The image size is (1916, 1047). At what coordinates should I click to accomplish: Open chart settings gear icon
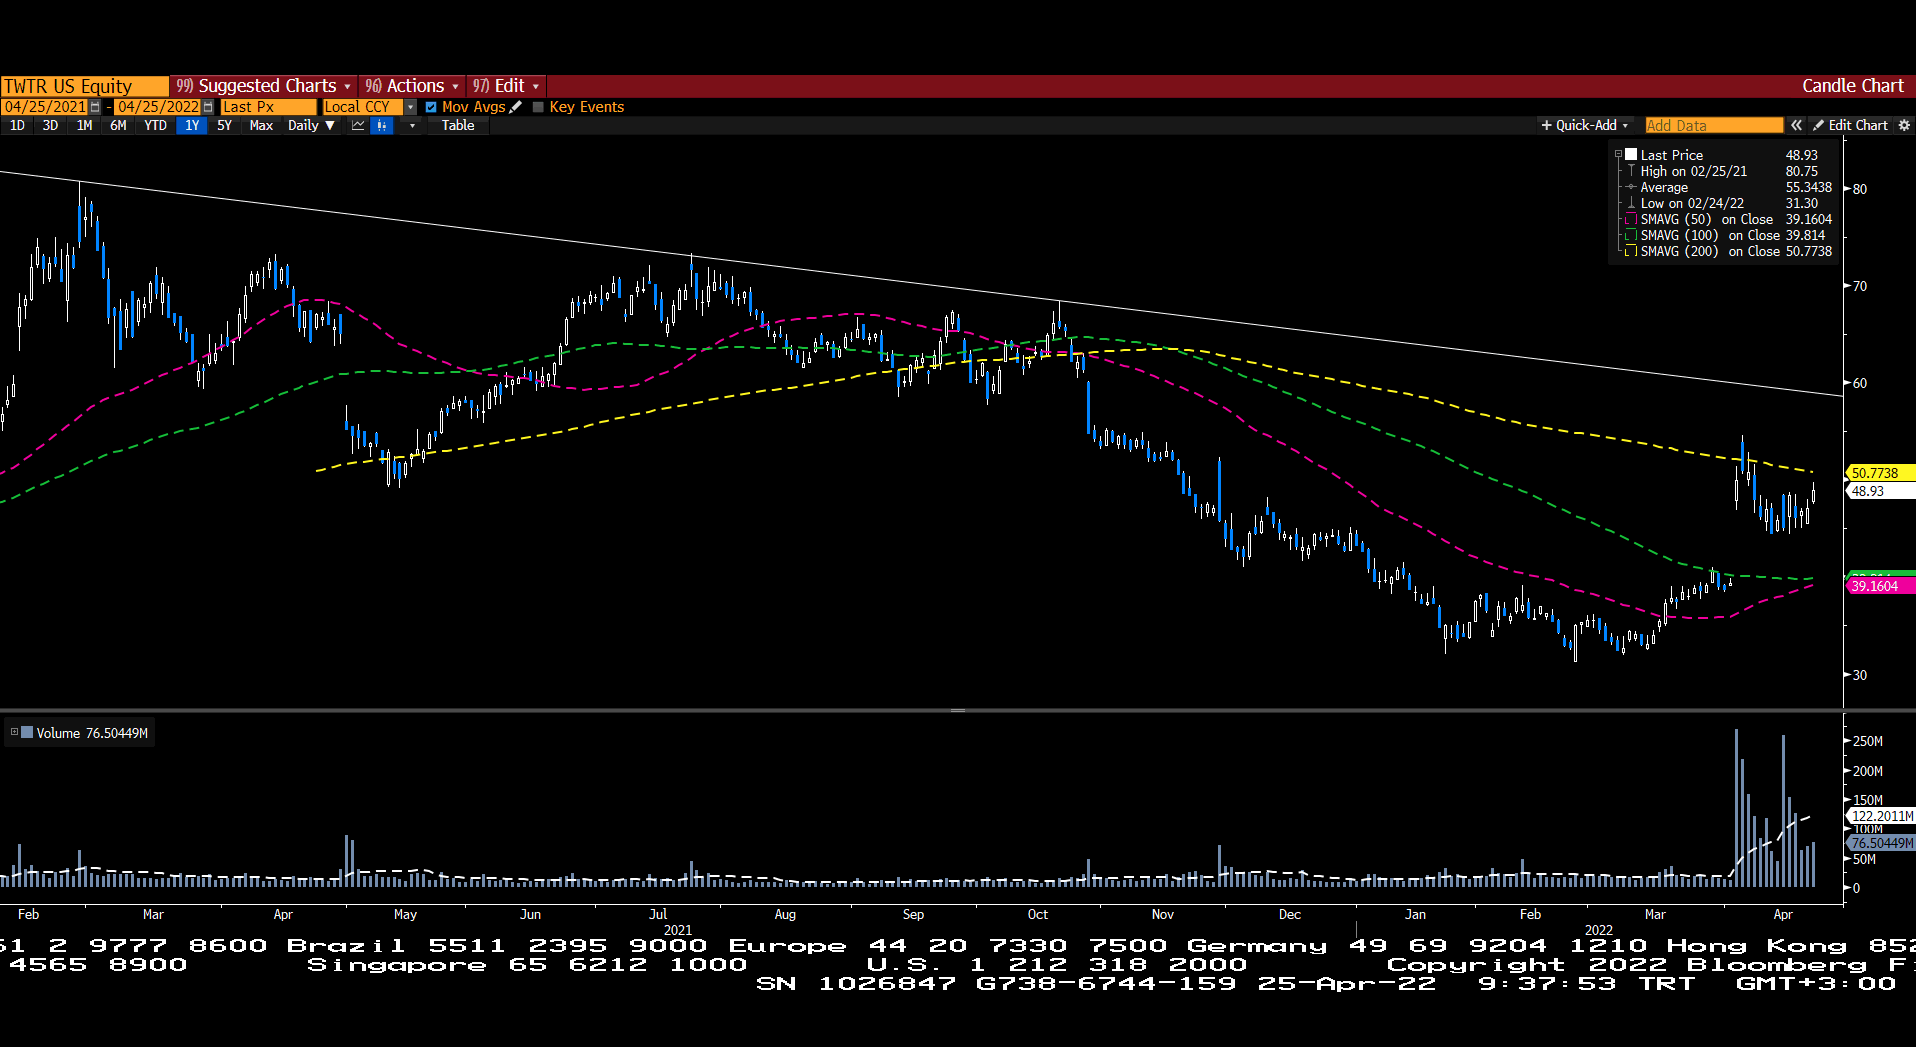pyautogui.click(x=1904, y=125)
